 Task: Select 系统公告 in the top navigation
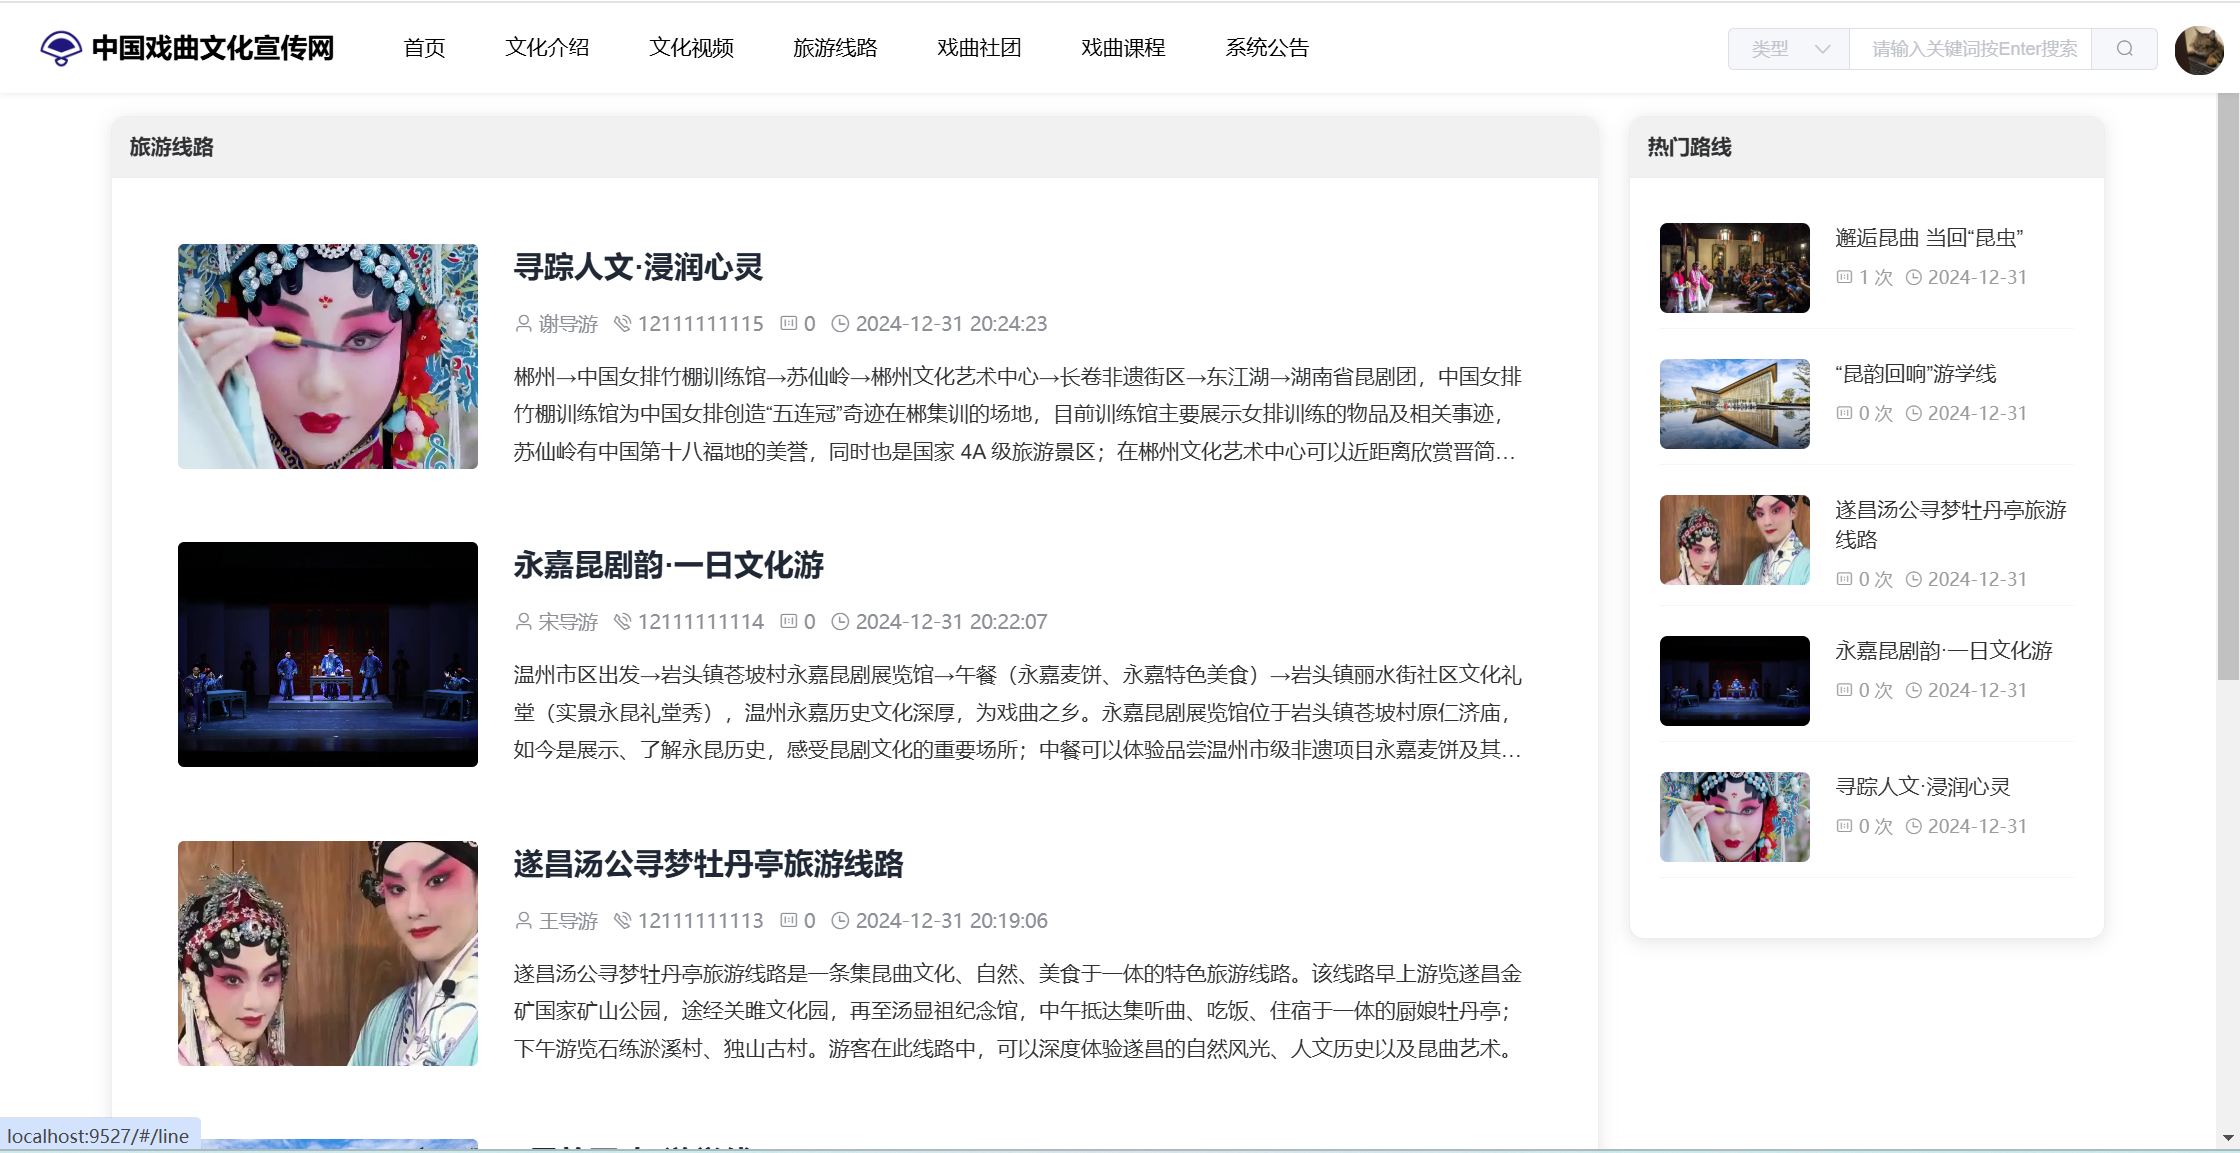(1267, 47)
